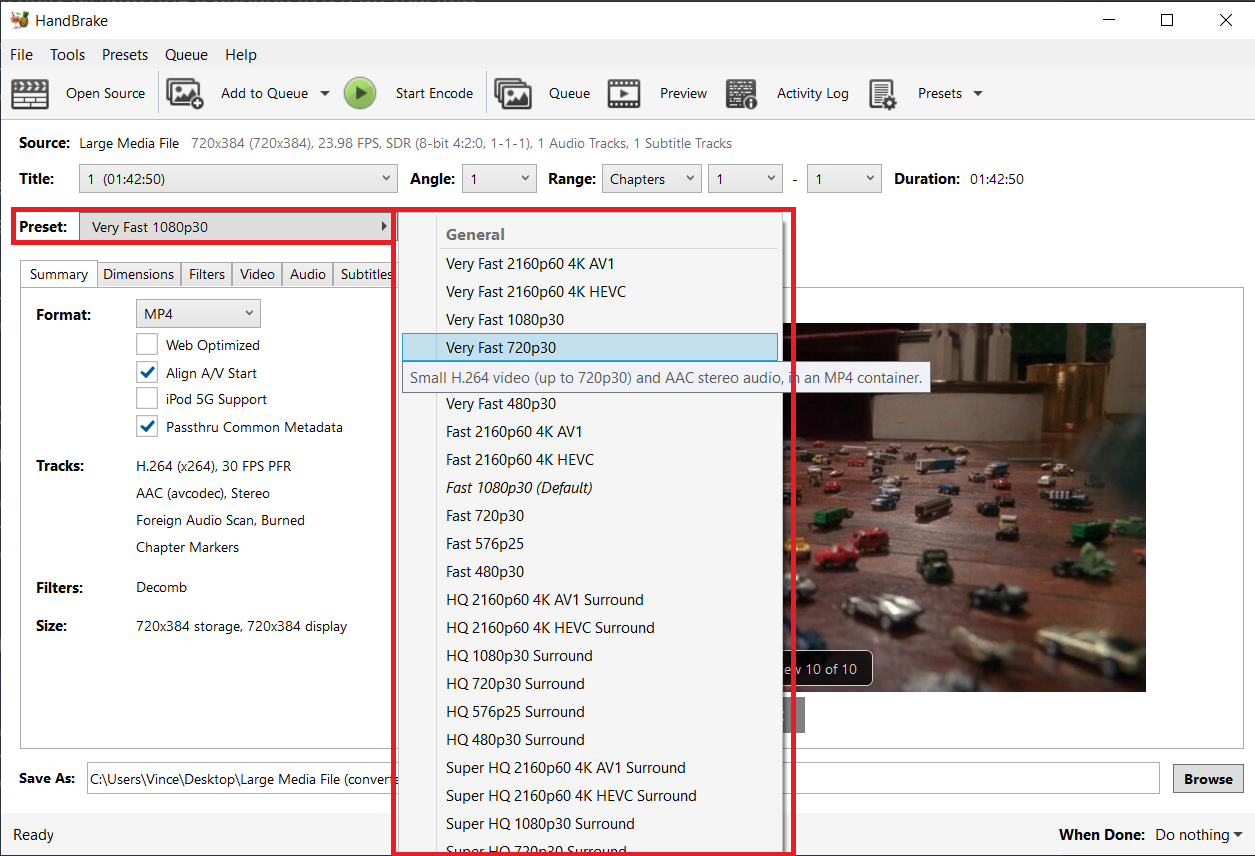Image resolution: width=1255 pixels, height=856 pixels.
Task: Disable Passthru Common Metadata
Action: point(147,426)
